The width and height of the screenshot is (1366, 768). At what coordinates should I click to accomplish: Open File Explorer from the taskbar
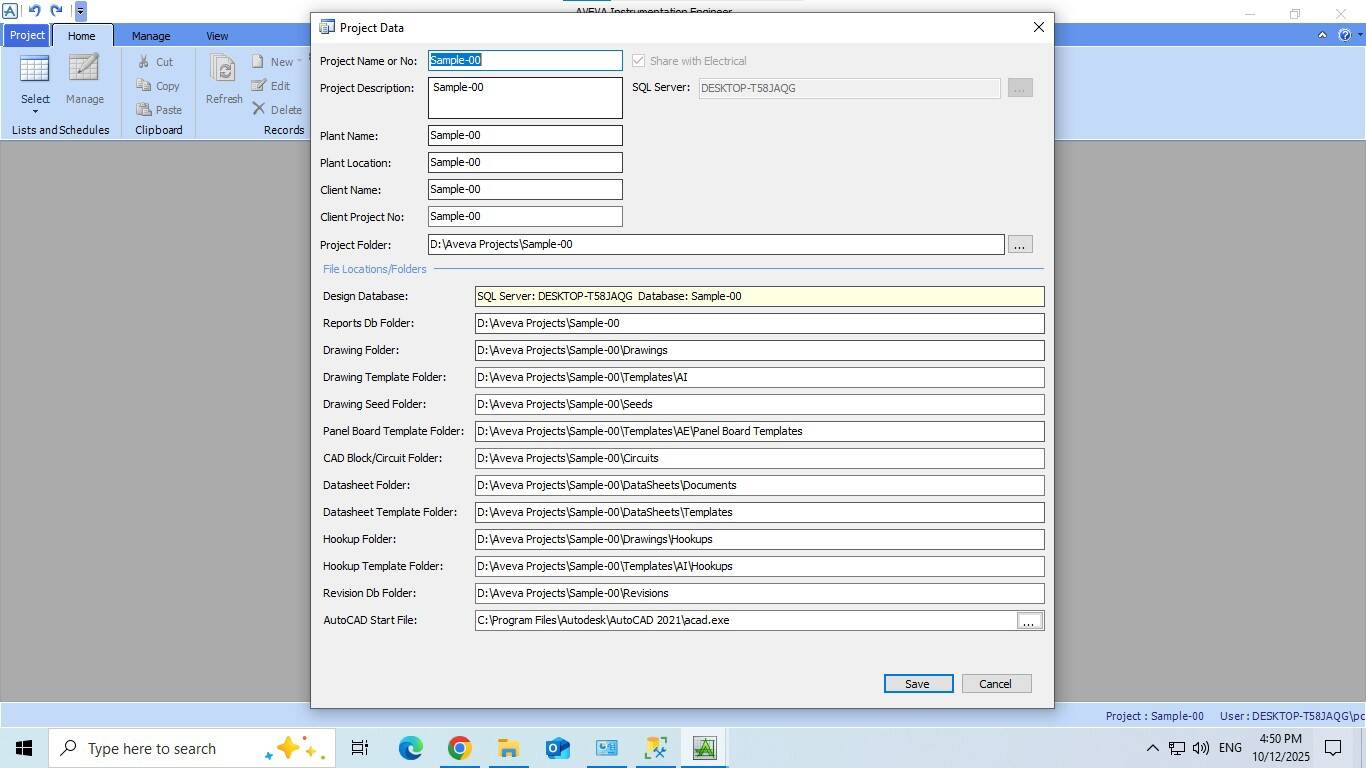508,748
